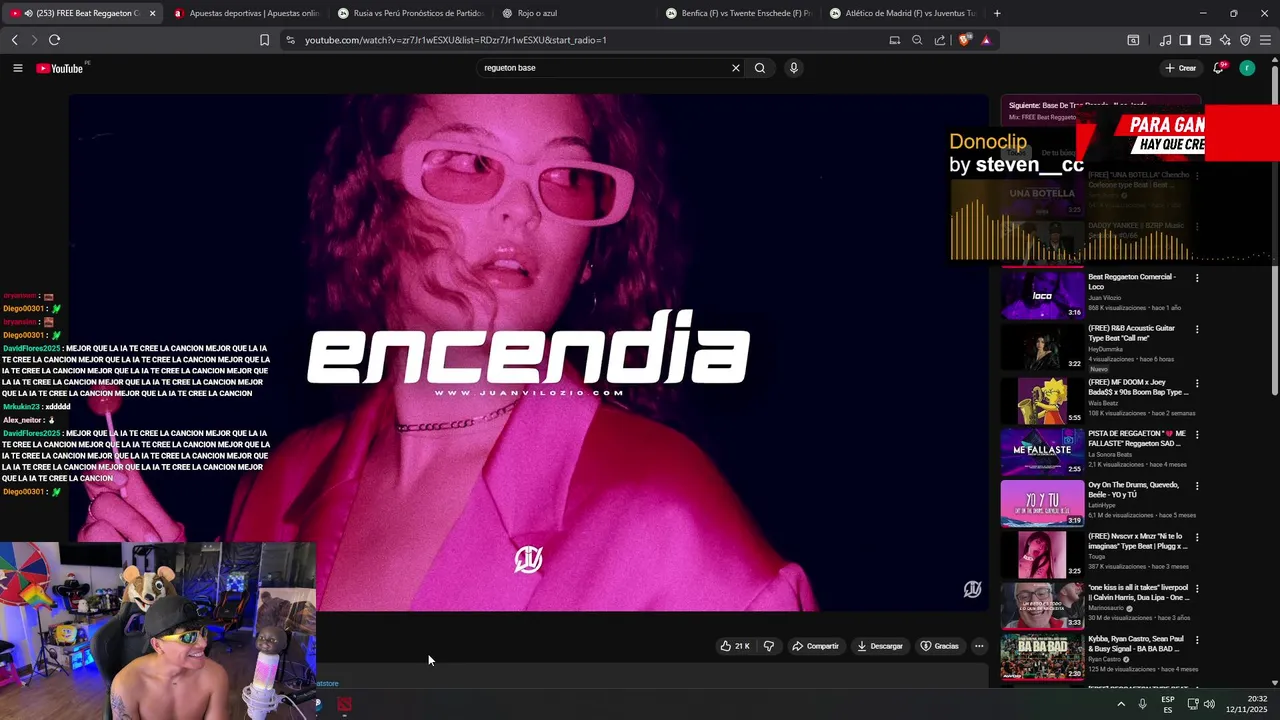Viewport: 1280px width, 720px height.
Task: Run the search with the magnifier button
Action: (x=760, y=68)
